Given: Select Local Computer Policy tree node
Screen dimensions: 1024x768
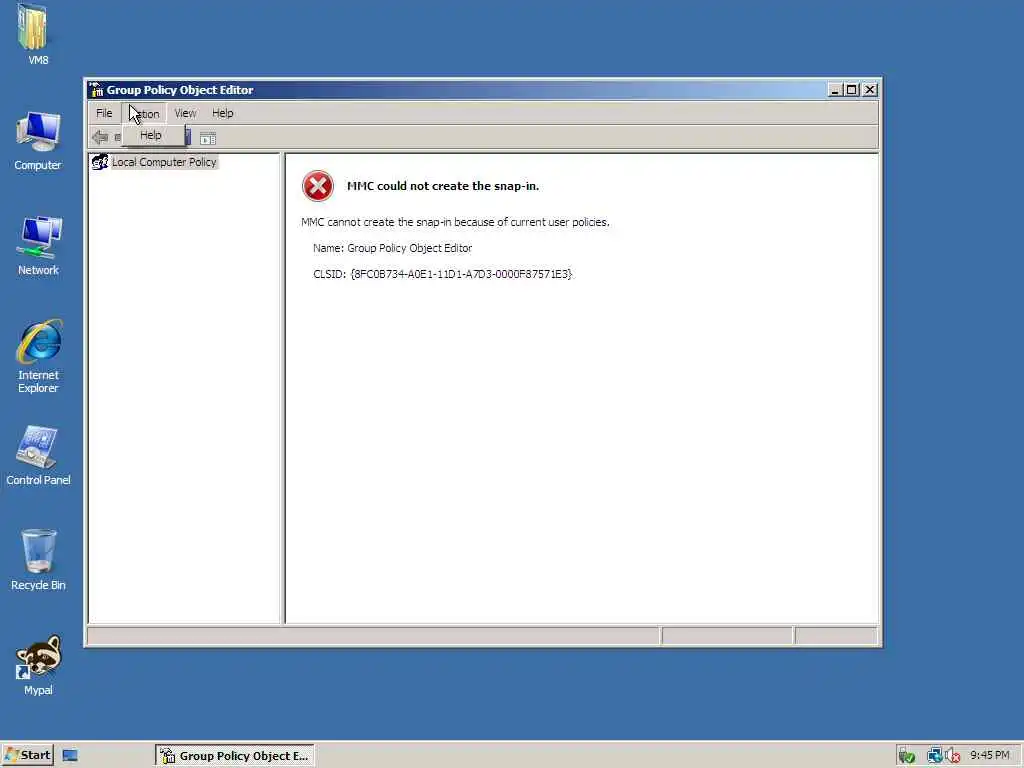Looking at the screenshot, I should (164, 162).
